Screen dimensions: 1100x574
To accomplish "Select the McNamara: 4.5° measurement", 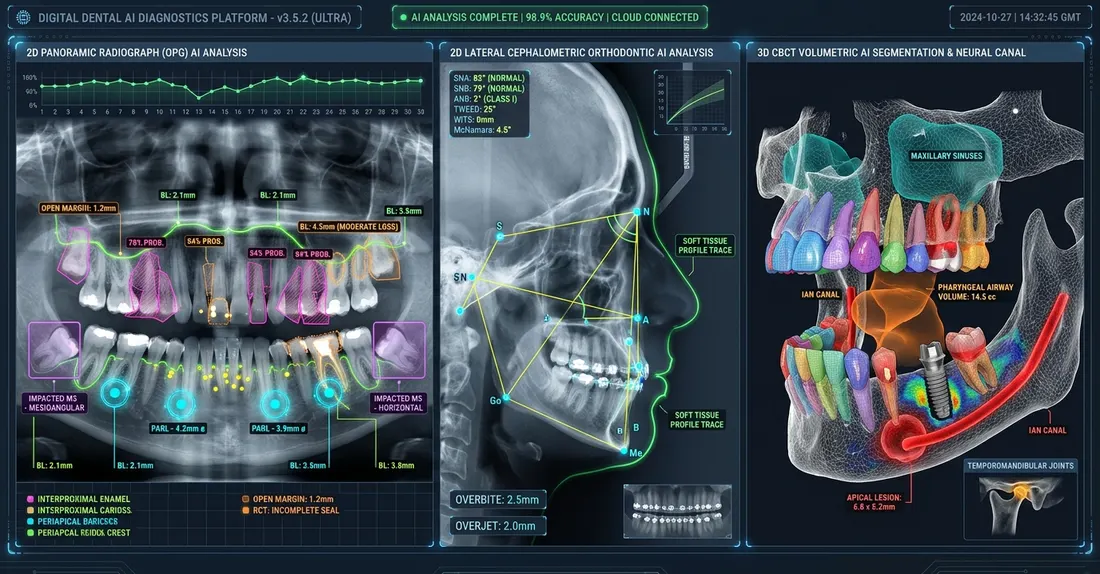I will pyautogui.click(x=482, y=130).
